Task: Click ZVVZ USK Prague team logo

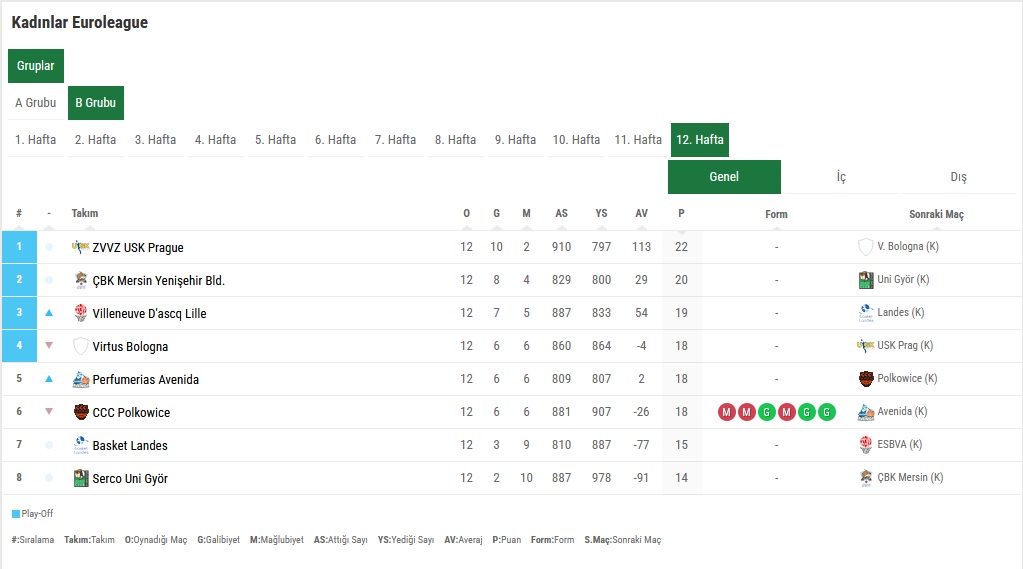Action: click(81, 247)
